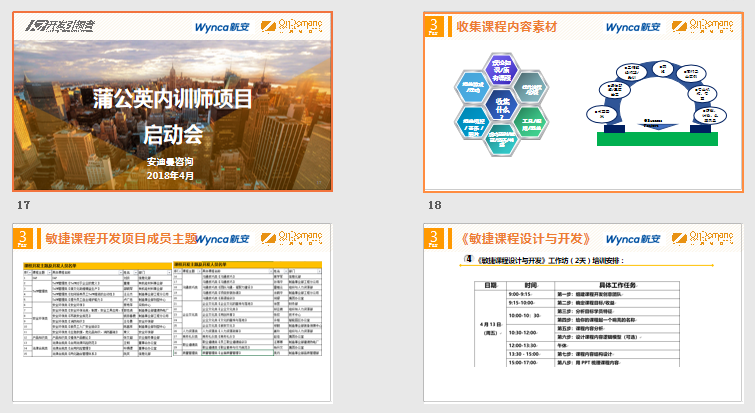Click the 2018年4月 date text on slide 17

(172, 175)
